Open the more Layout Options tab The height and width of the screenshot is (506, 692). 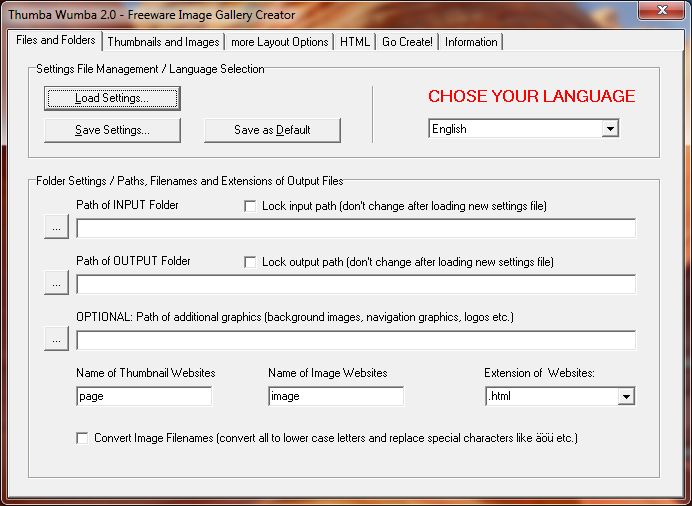pos(279,42)
